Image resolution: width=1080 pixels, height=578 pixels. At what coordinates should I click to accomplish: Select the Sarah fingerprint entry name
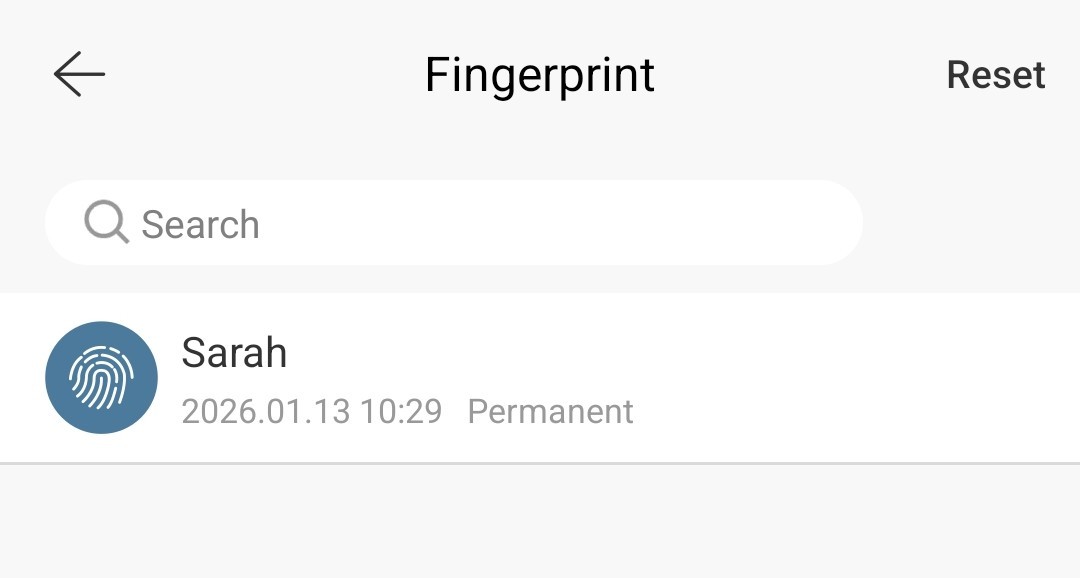(x=234, y=353)
